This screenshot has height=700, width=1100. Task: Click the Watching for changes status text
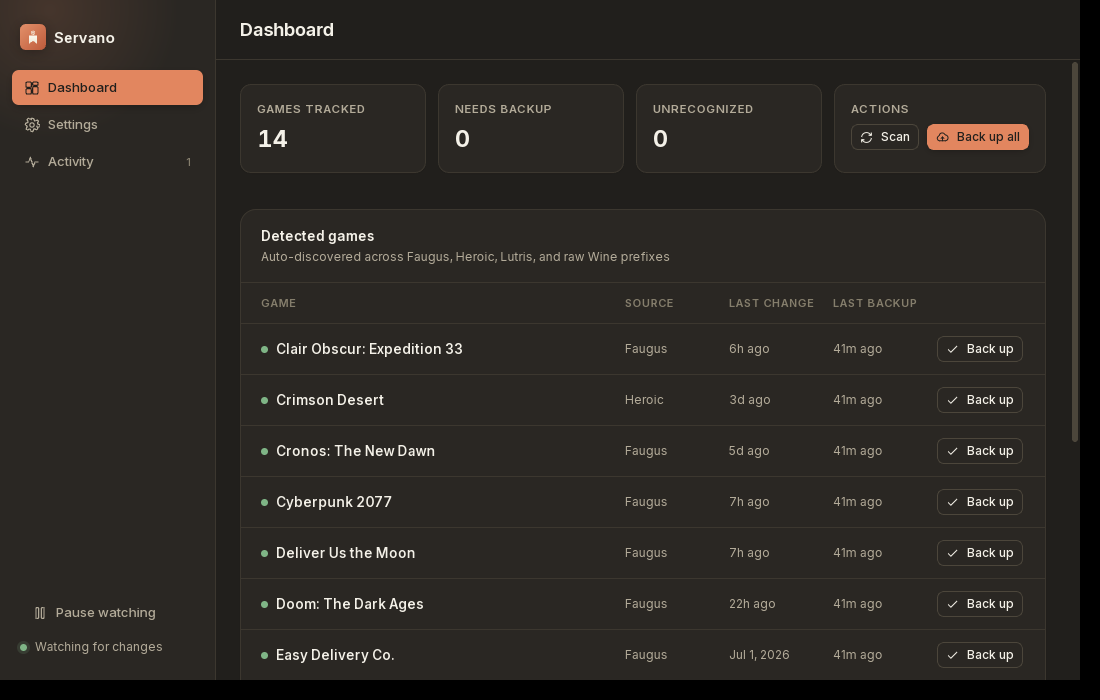(x=98, y=647)
